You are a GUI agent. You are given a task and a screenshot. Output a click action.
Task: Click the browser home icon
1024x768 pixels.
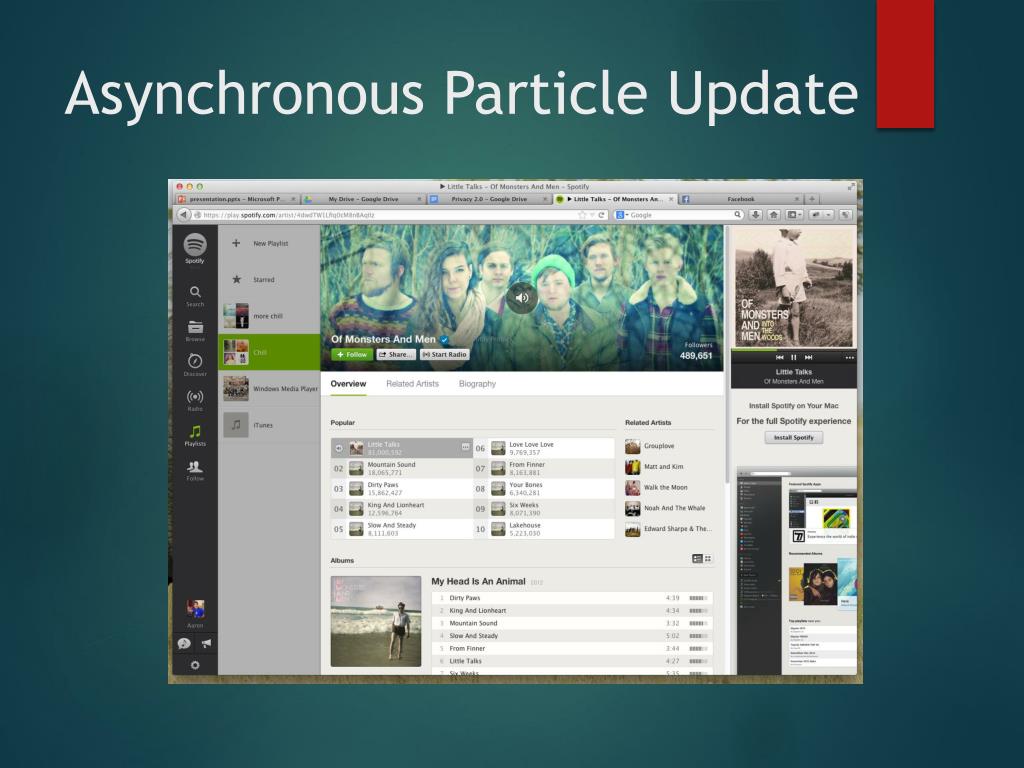[774, 215]
